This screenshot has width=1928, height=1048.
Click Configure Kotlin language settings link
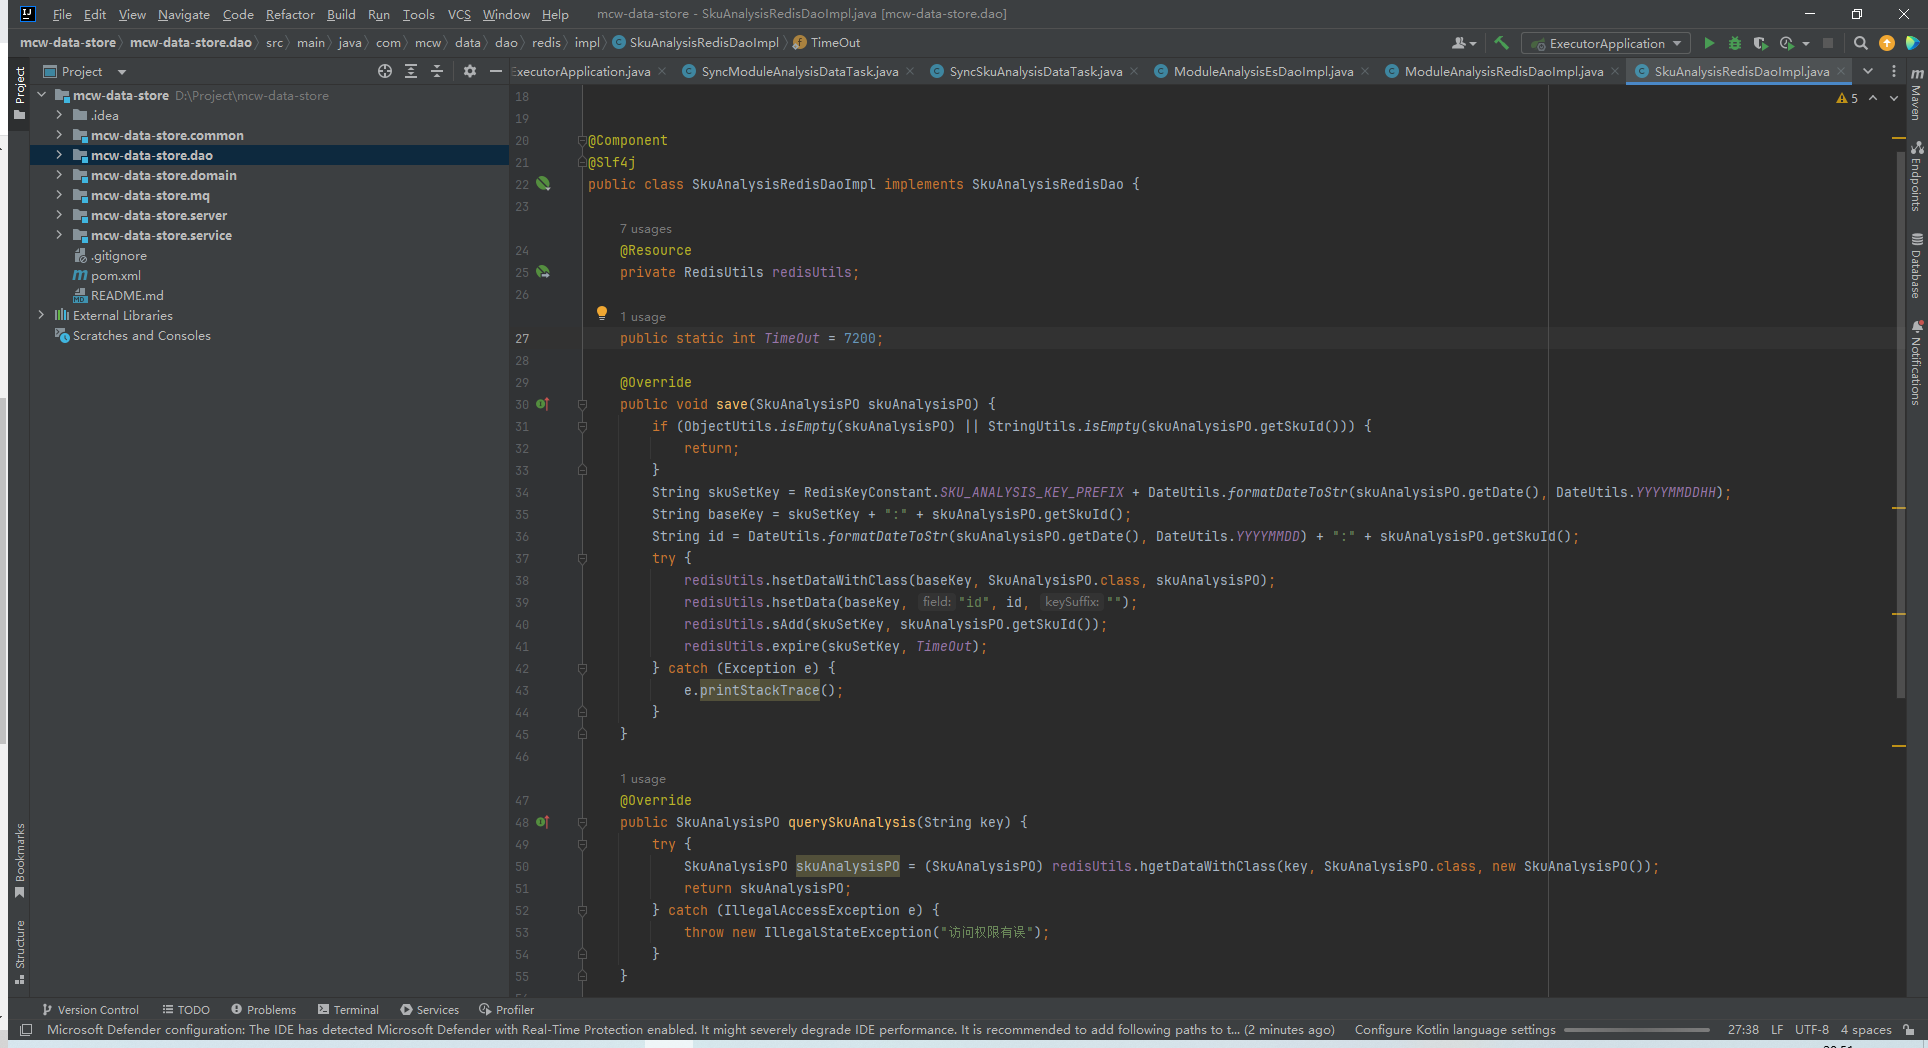click(x=1455, y=1030)
